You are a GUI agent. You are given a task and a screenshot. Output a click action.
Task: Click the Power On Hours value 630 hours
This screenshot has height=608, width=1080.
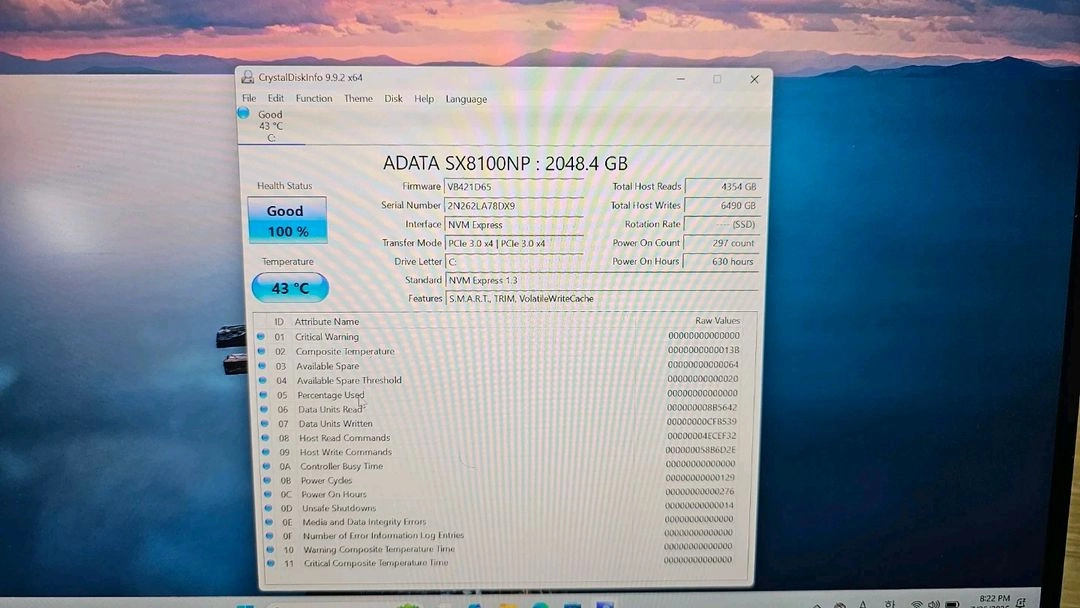pyautogui.click(x=721, y=261)
